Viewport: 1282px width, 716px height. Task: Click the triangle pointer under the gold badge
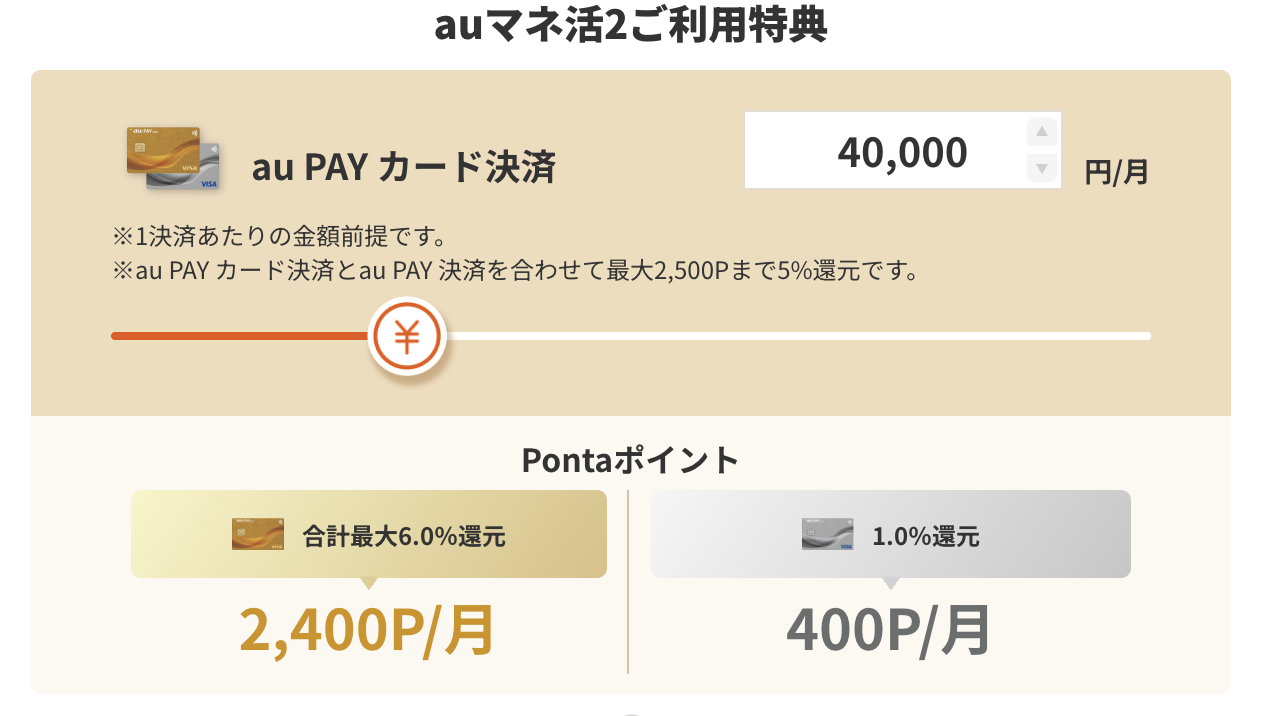(x=369, y=583)
